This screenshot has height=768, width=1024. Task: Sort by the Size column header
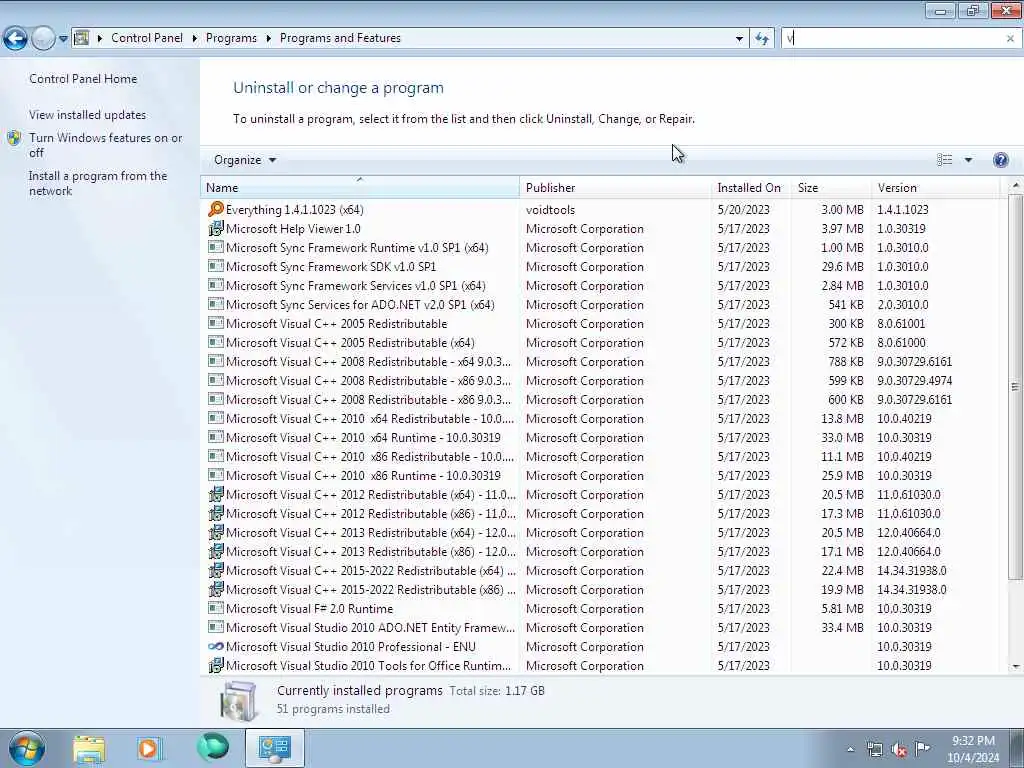[831, 187]
